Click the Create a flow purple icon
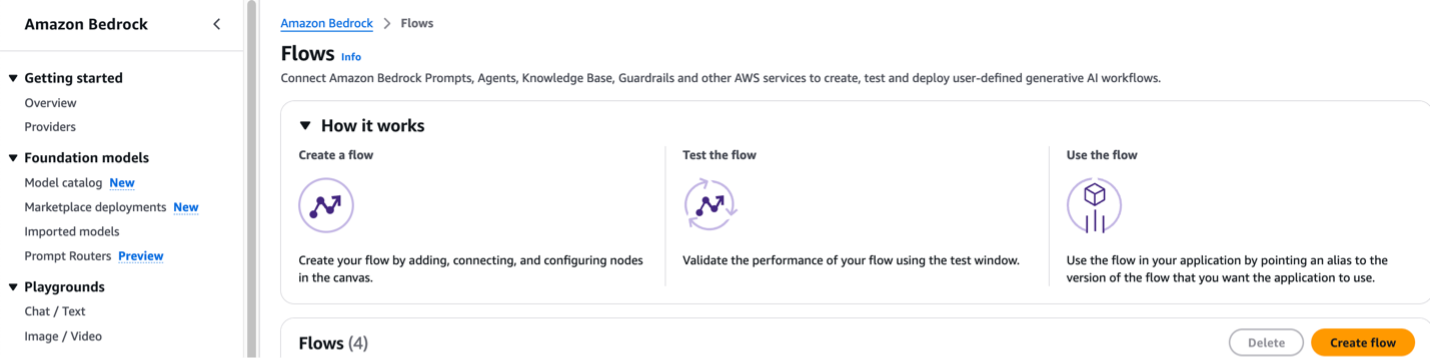 tap(326, 206)
